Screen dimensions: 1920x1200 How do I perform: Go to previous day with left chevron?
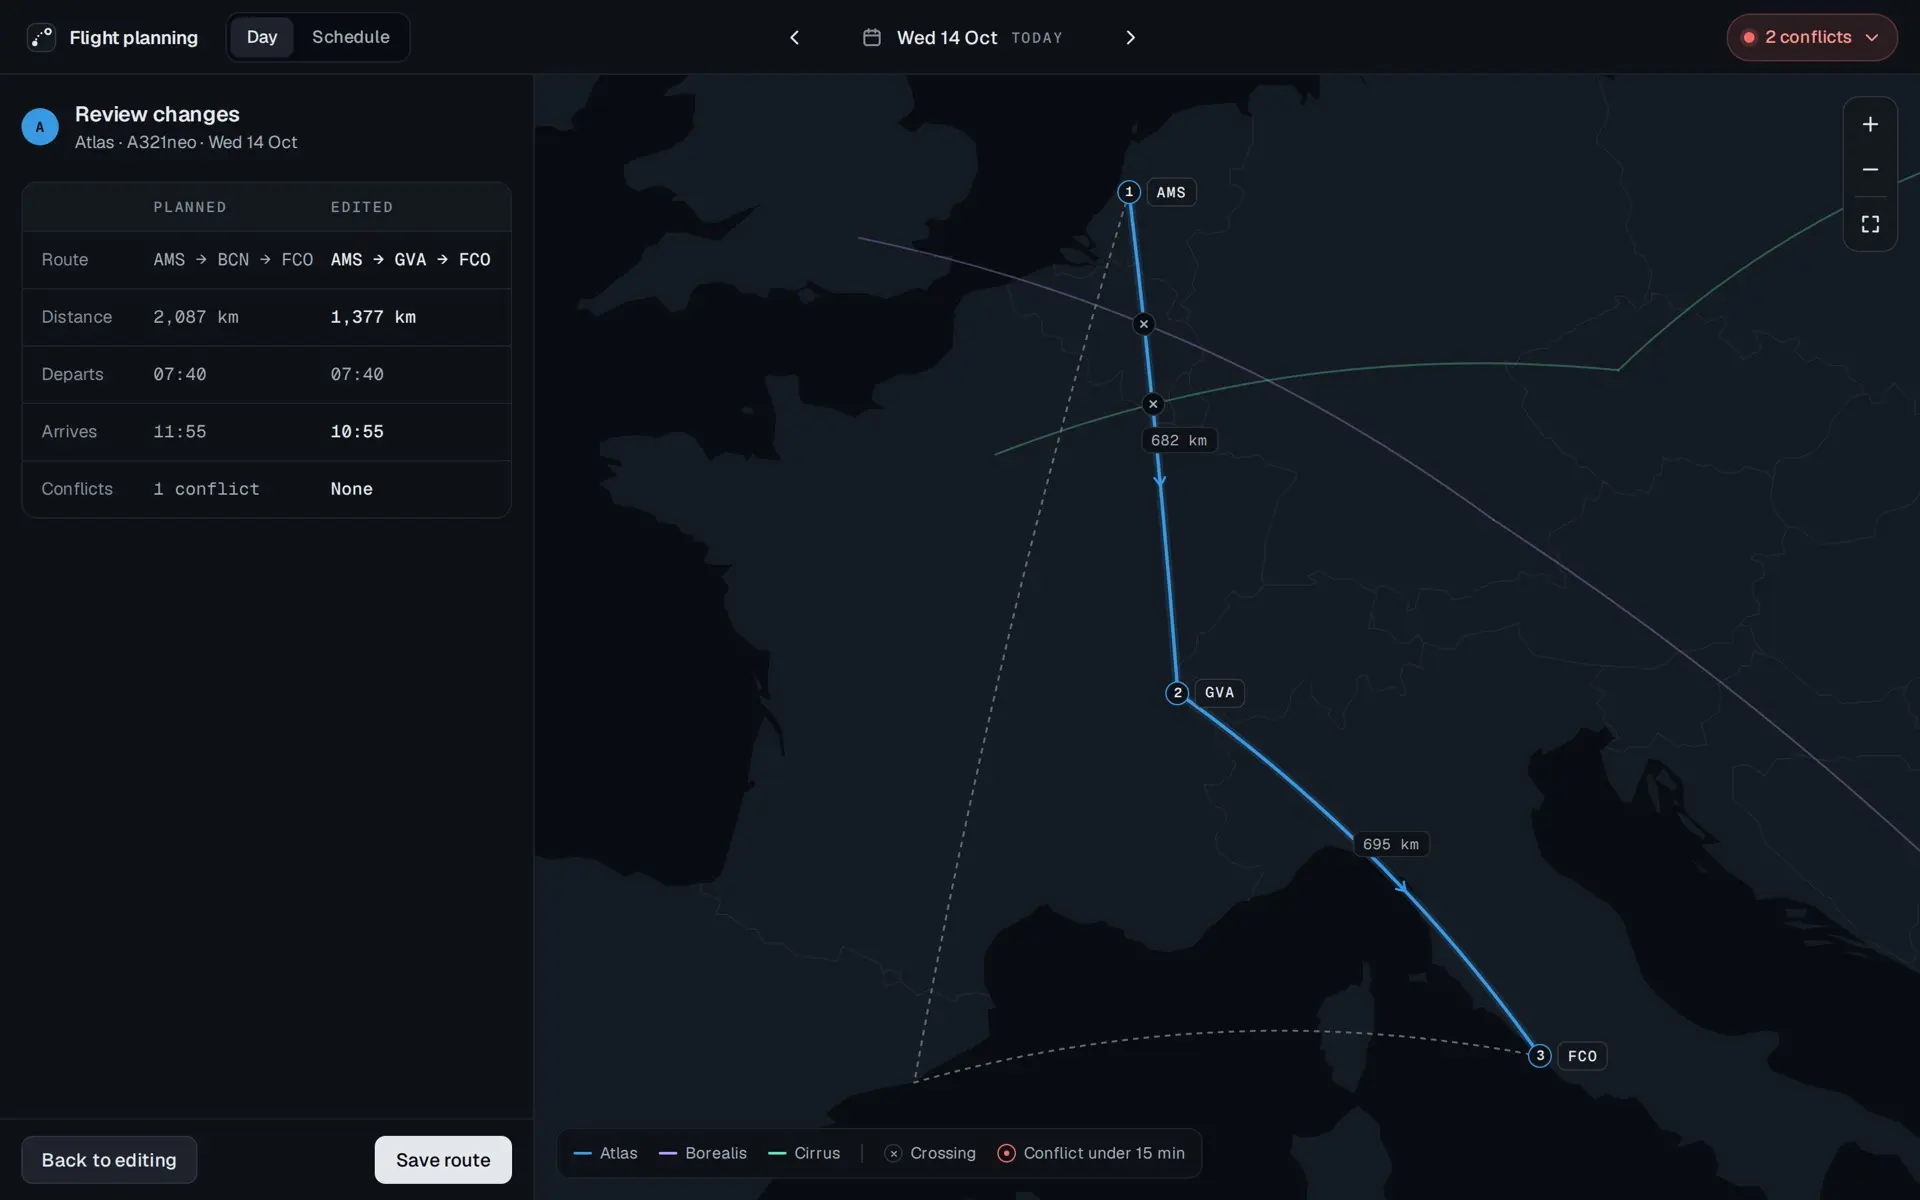[795, 37]
